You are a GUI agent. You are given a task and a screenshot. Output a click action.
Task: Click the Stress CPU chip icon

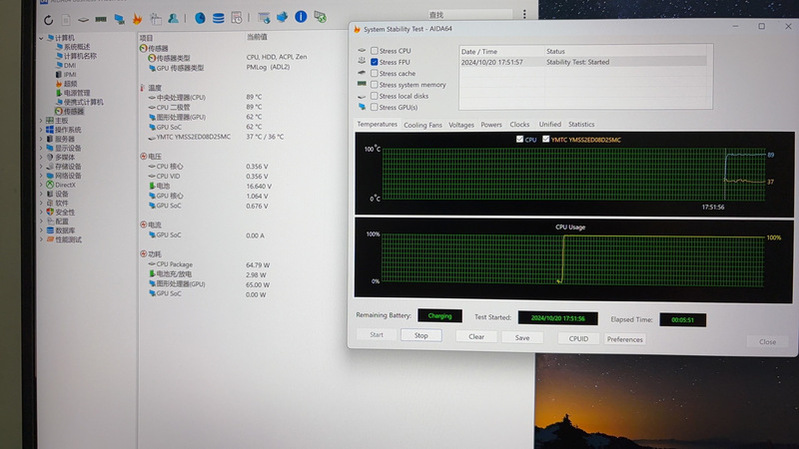[x=362, y=50]
